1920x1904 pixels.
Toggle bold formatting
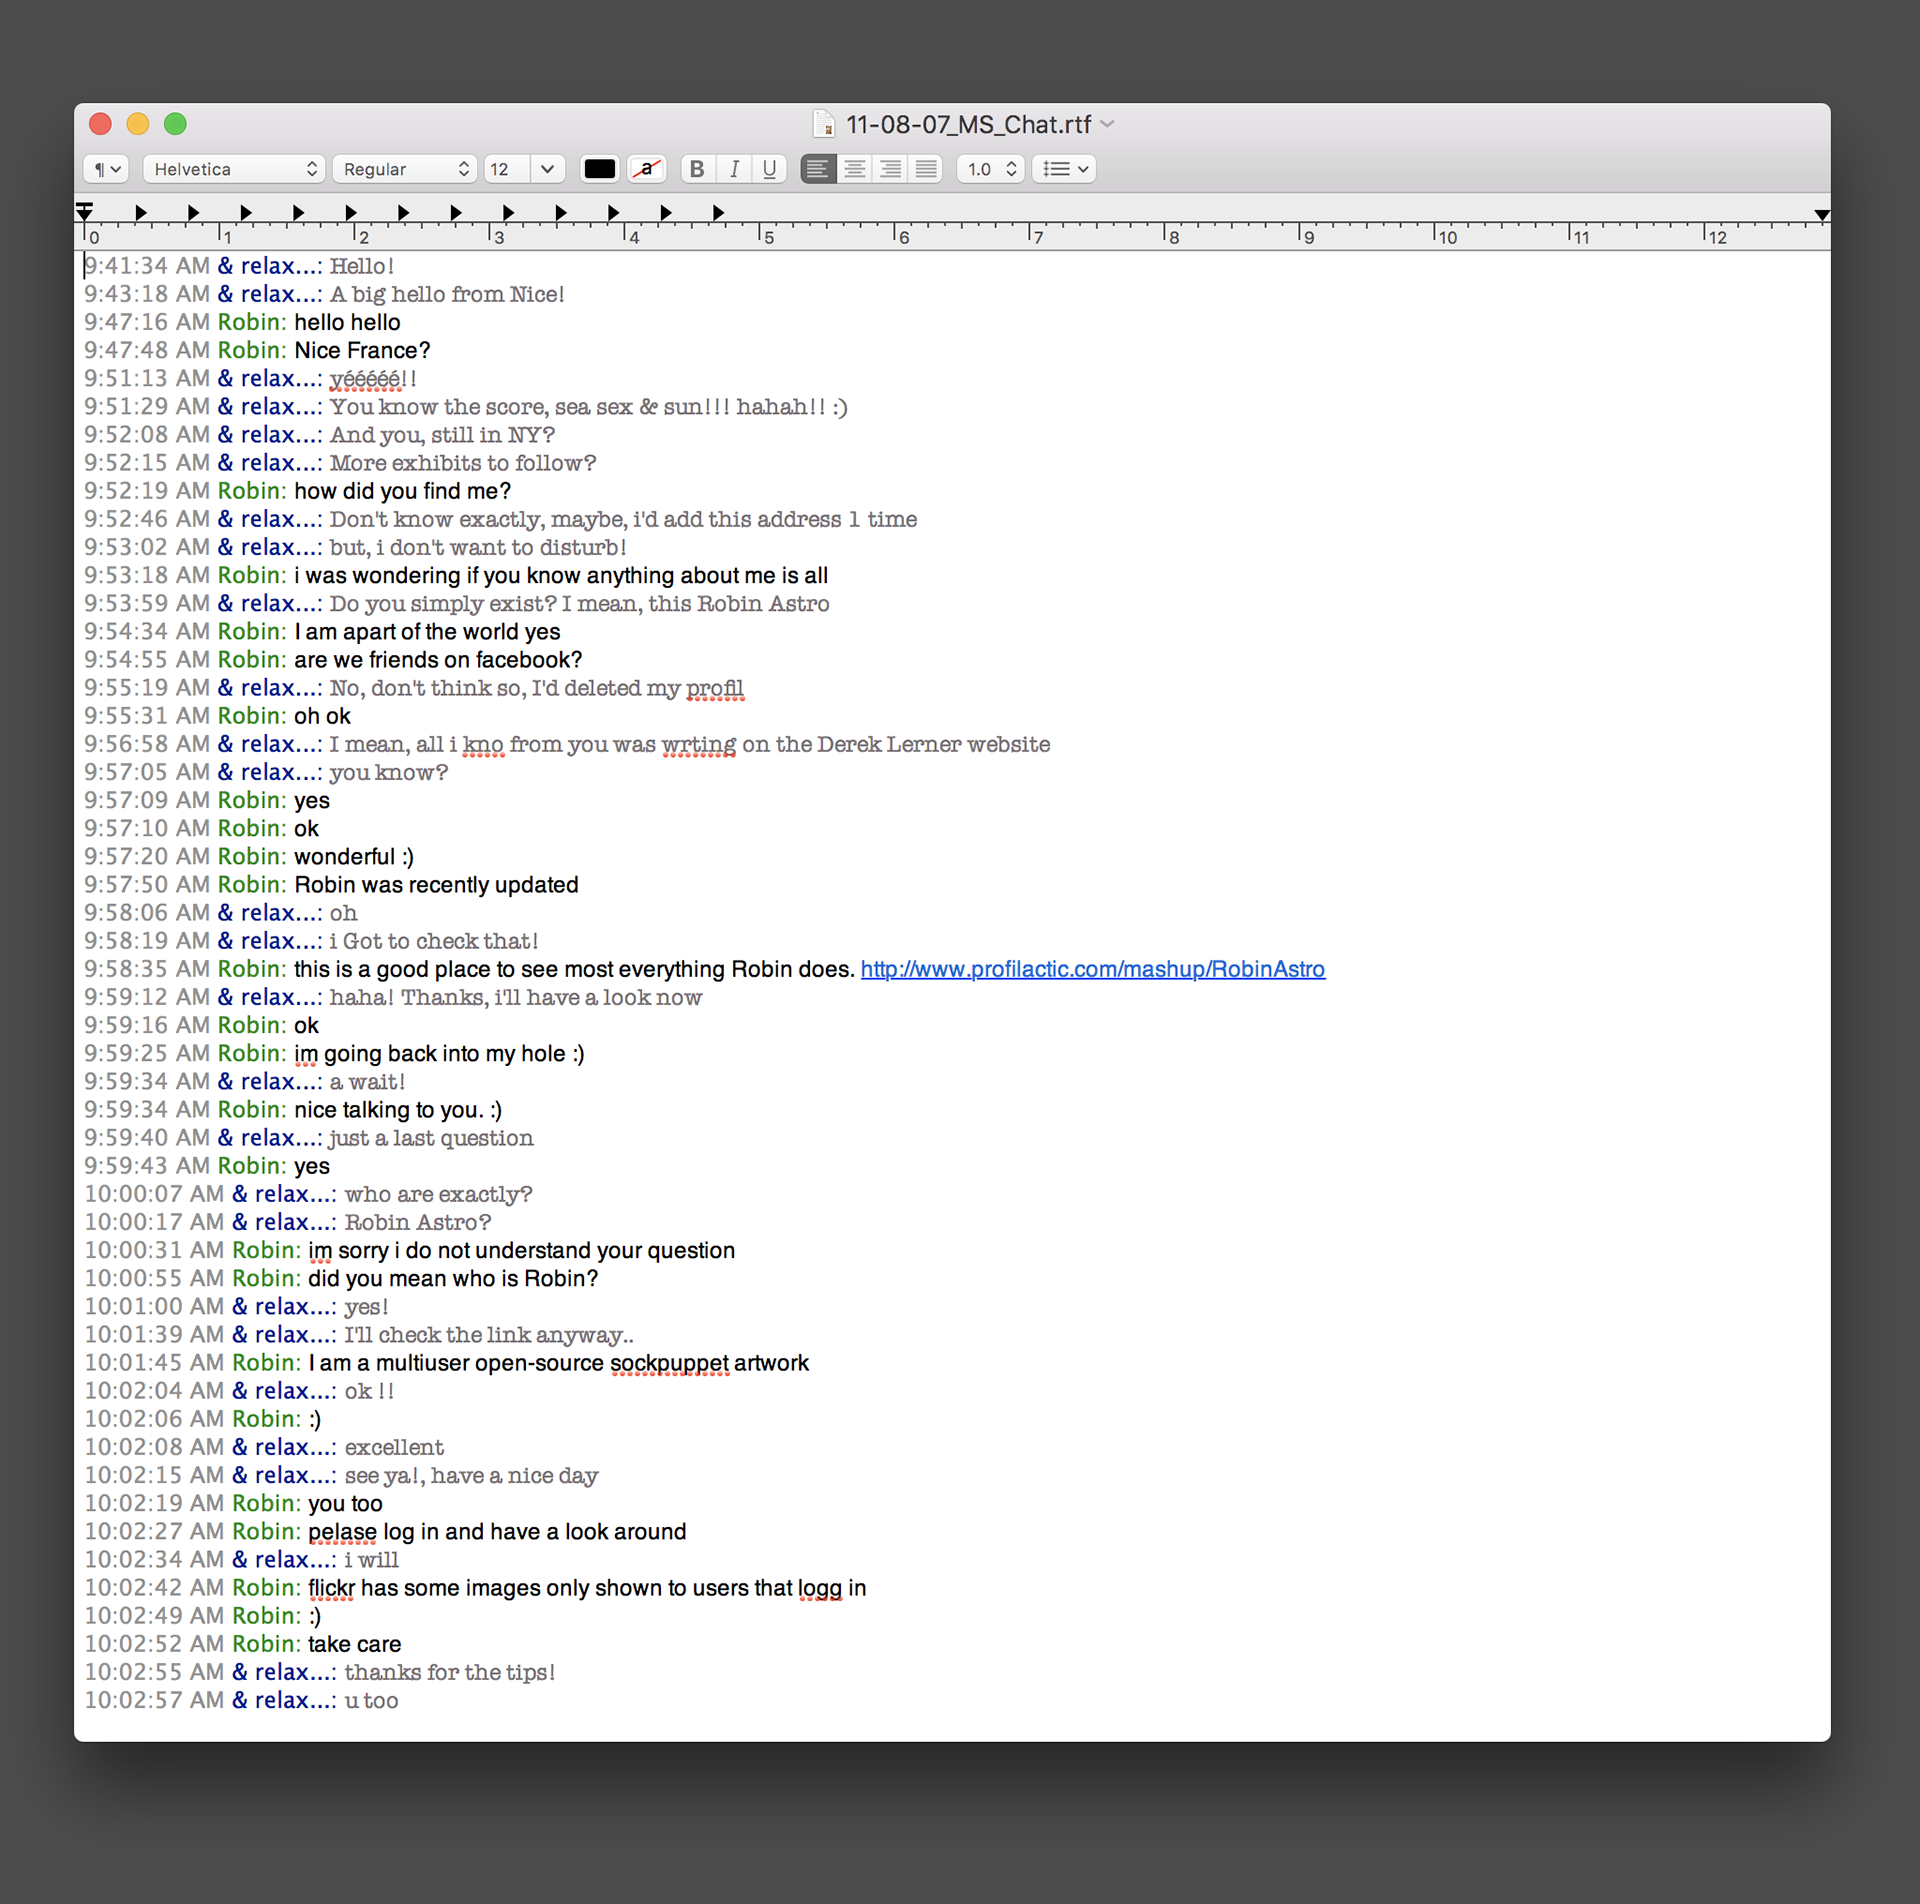(698, 169)
